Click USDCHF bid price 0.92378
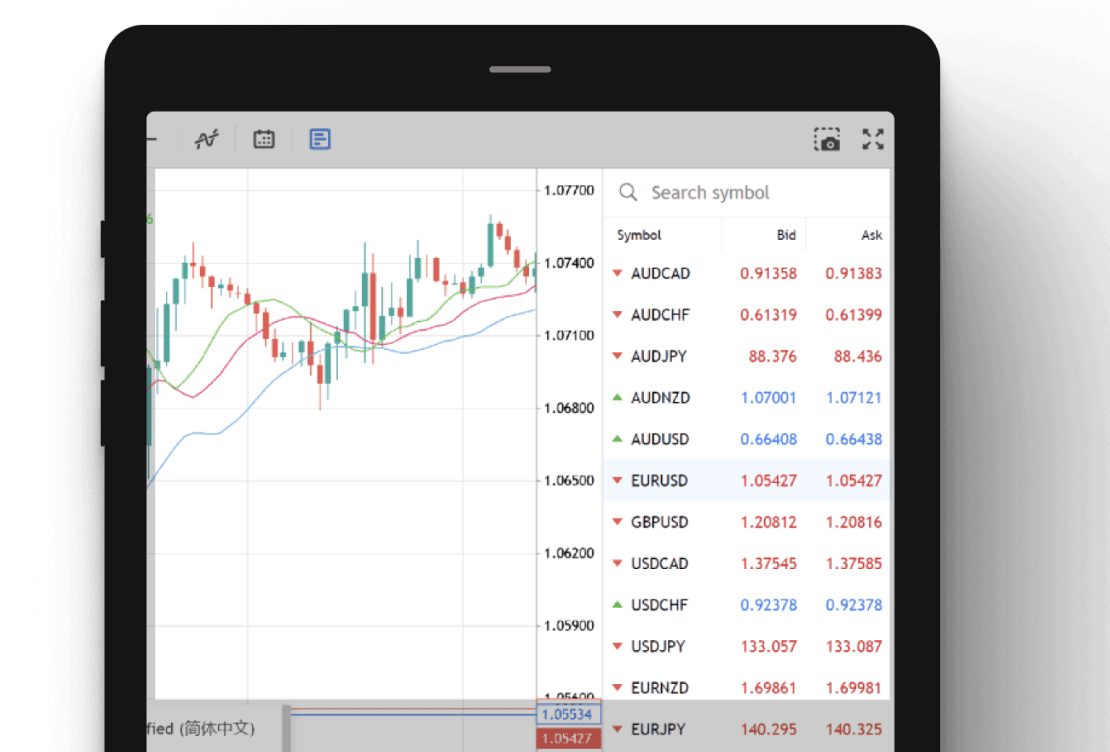Image resolution: width=1110 pixels, height=752 pixels. click(x=768, y=605)
